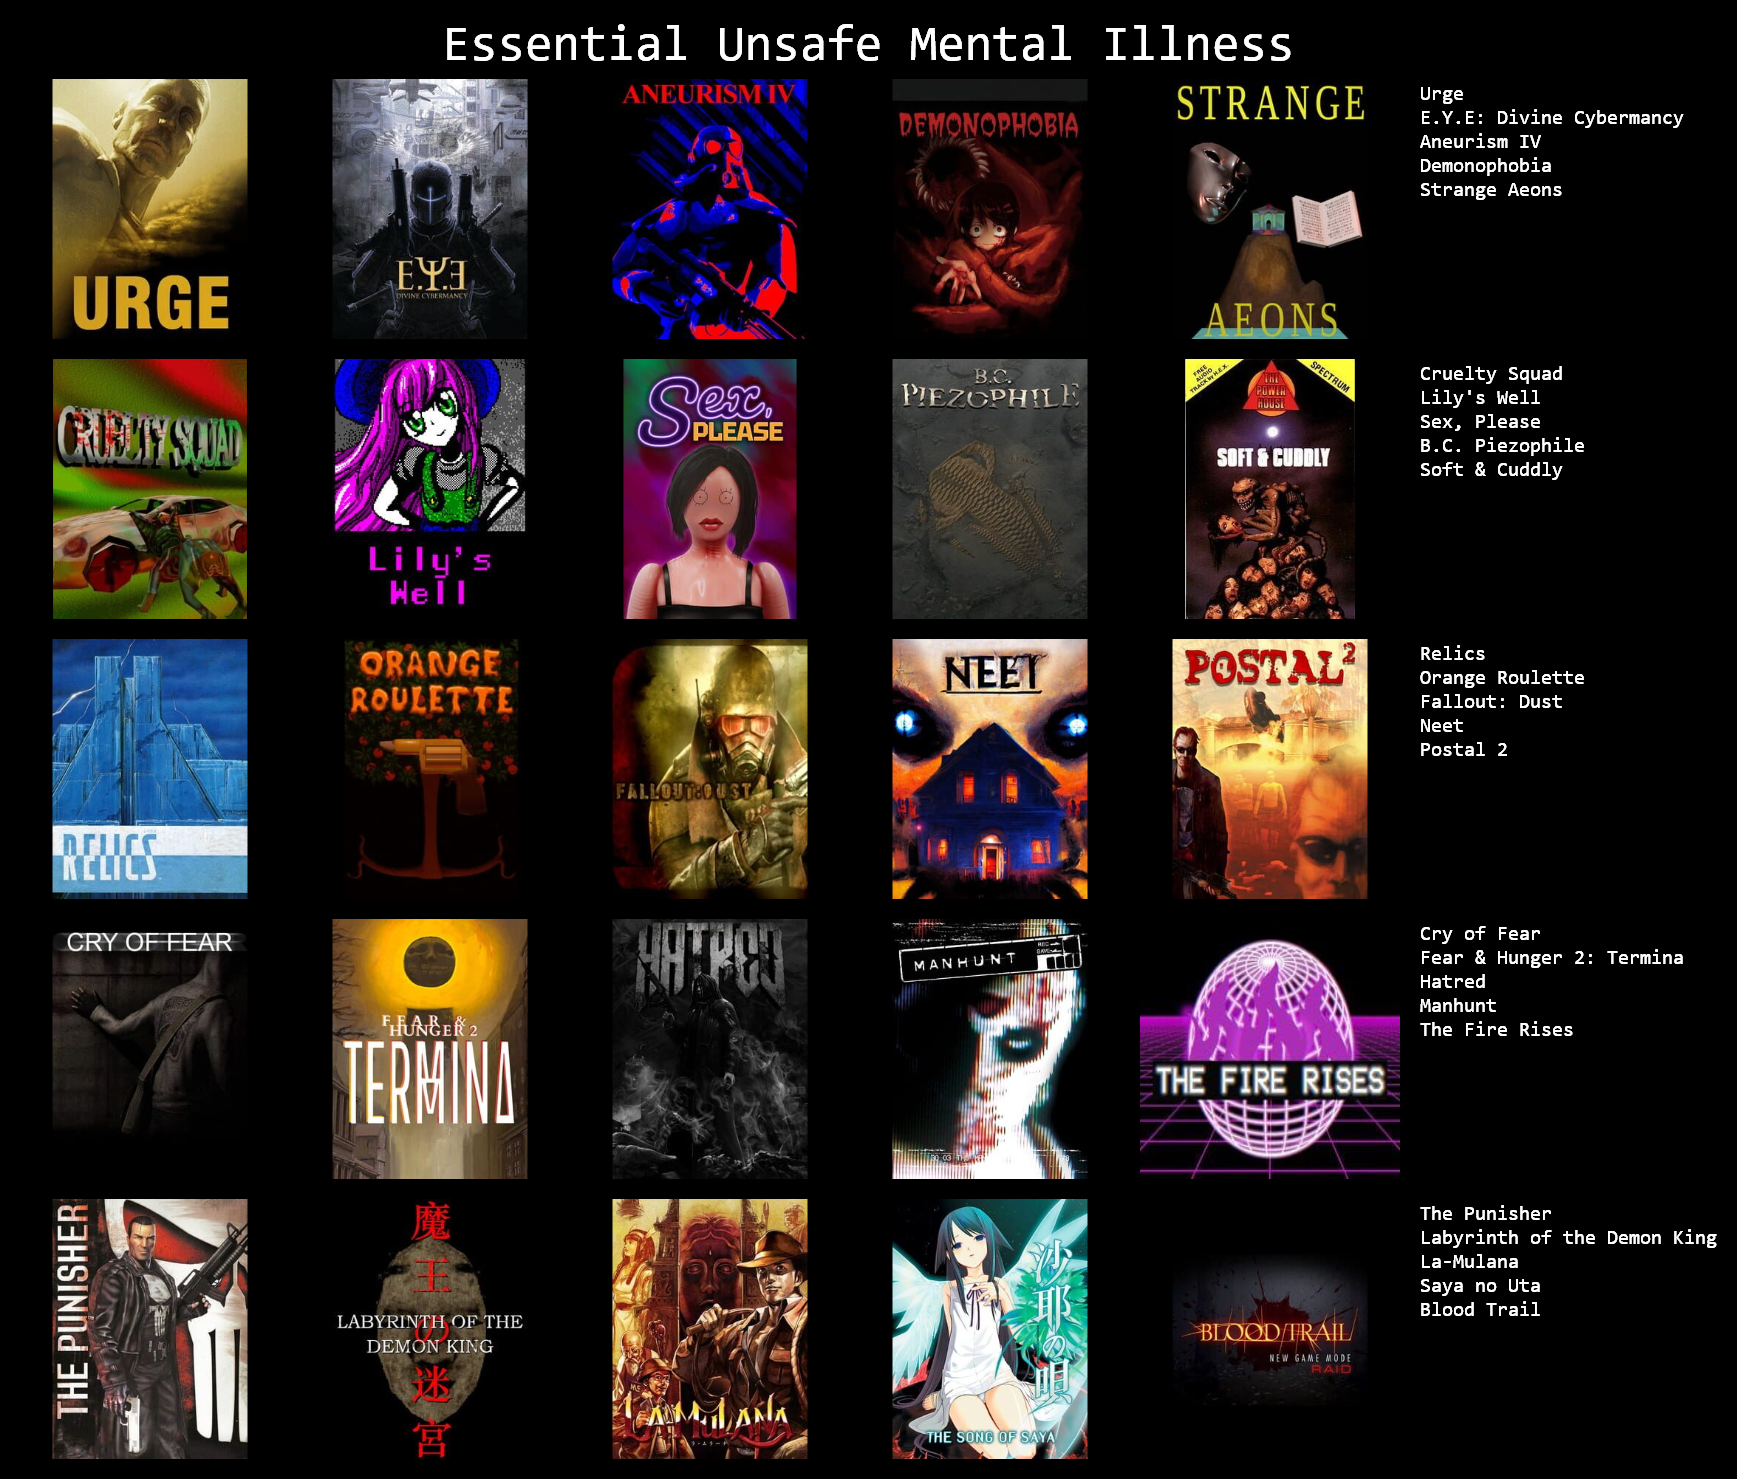Viewport: 1737px width, 1479px height.
Task: Click the 'Urge' text in the list
Action: [x=1441, y=94]
